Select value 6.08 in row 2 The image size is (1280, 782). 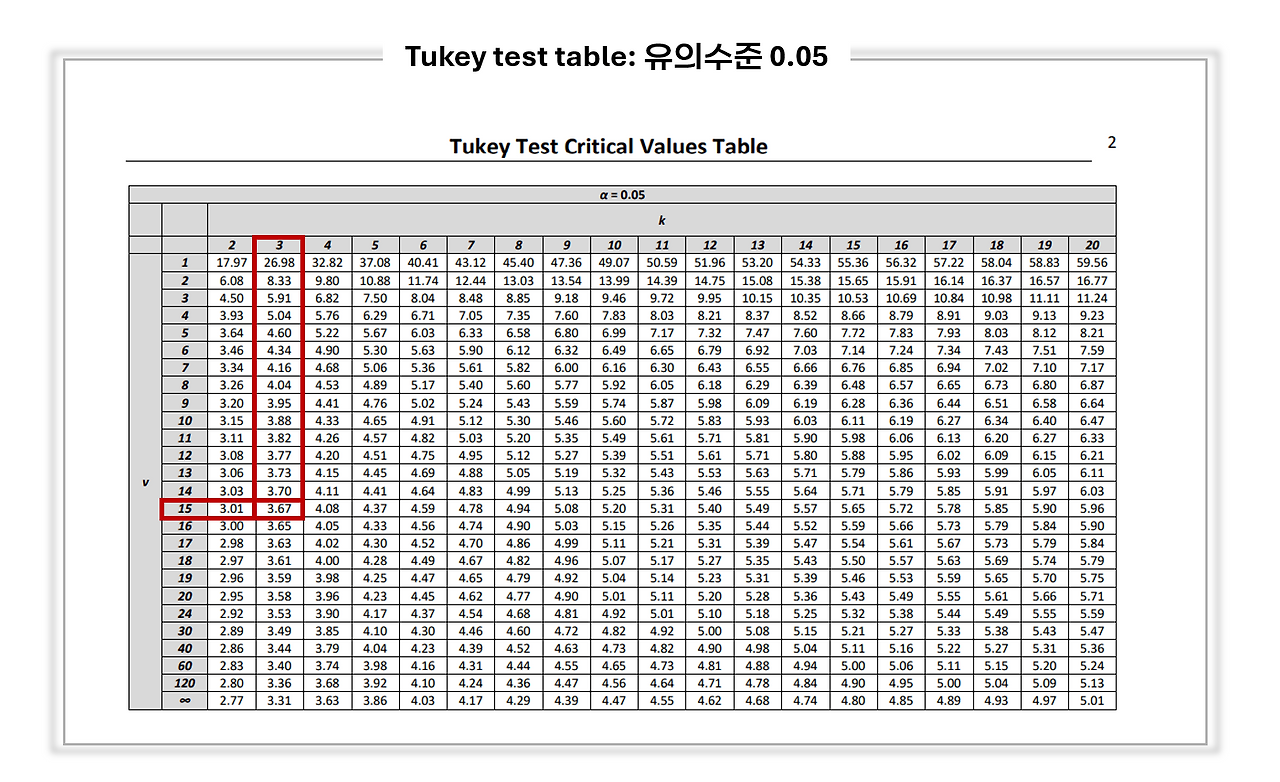point(232,281)
